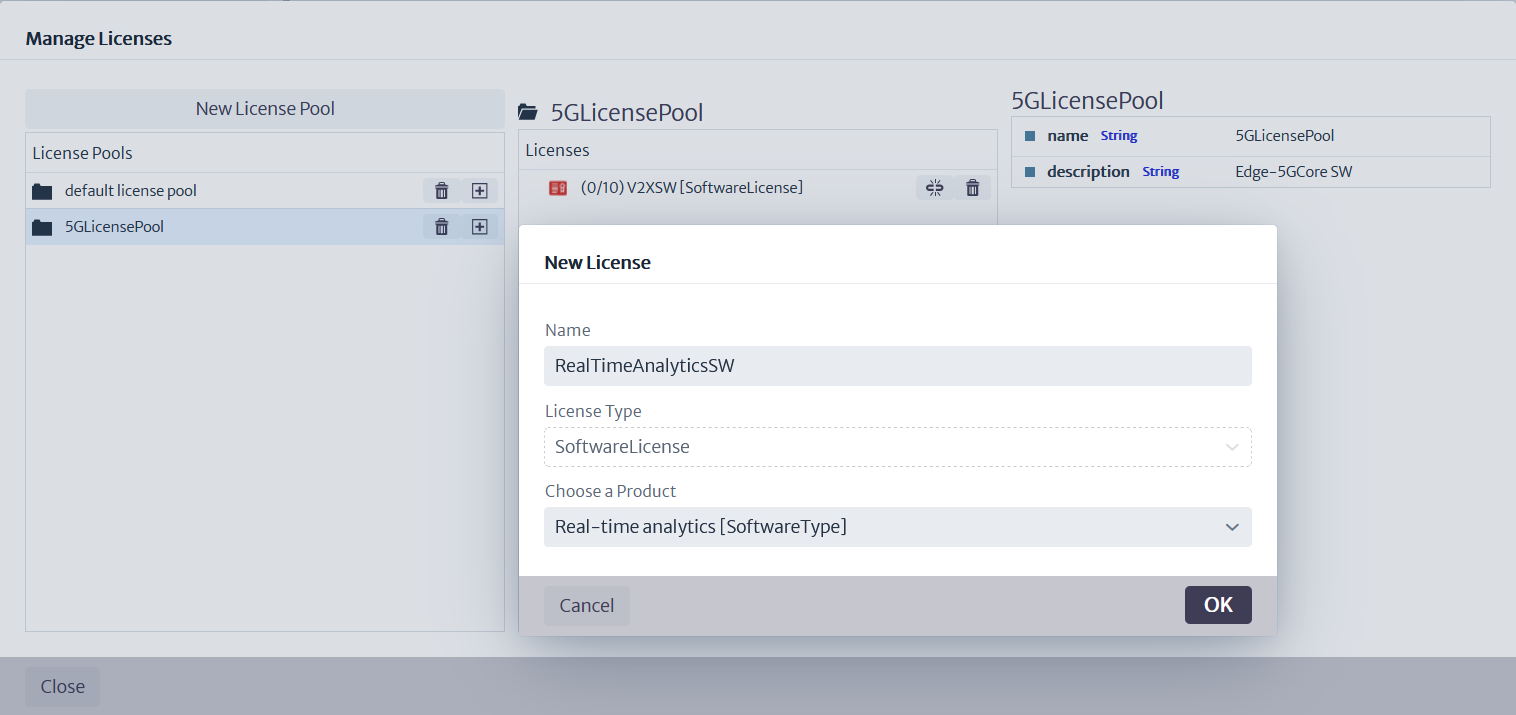
Task: Unlink the V2XSW license via the broken-link icon
Action: point(933,187)
